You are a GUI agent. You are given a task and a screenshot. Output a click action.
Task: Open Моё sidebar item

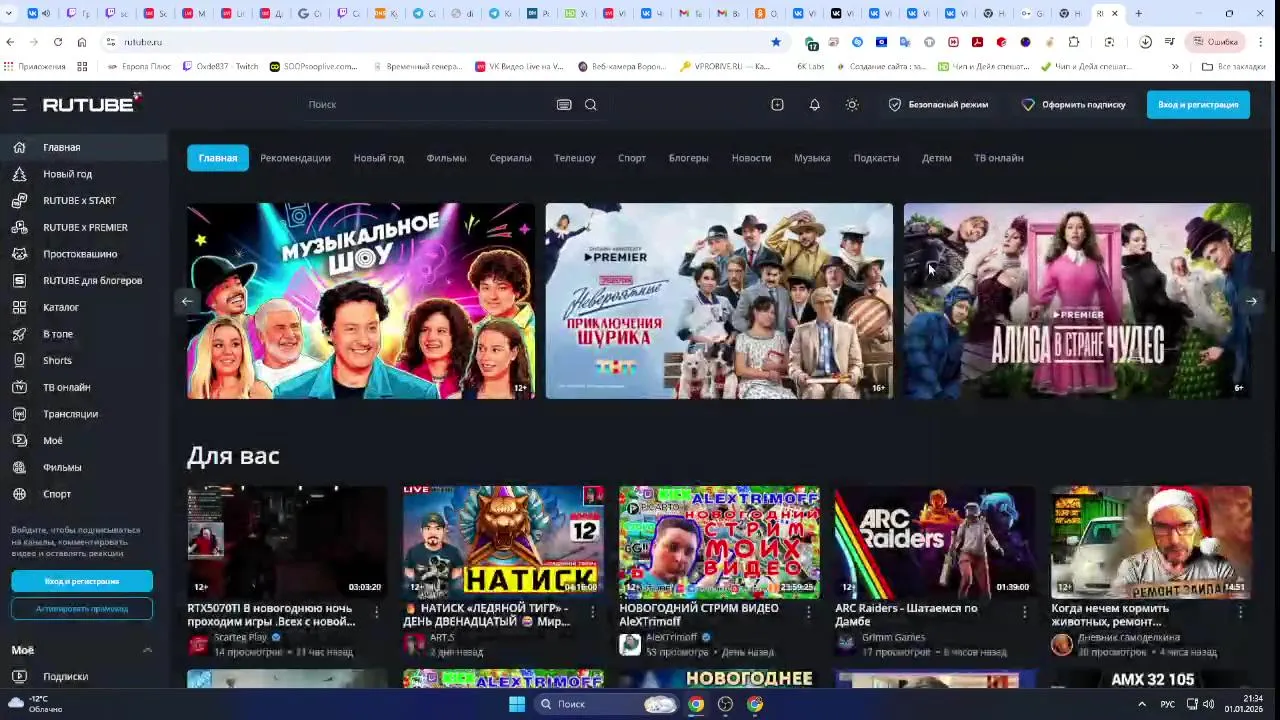pyautogui.click(x=84, y=440)
